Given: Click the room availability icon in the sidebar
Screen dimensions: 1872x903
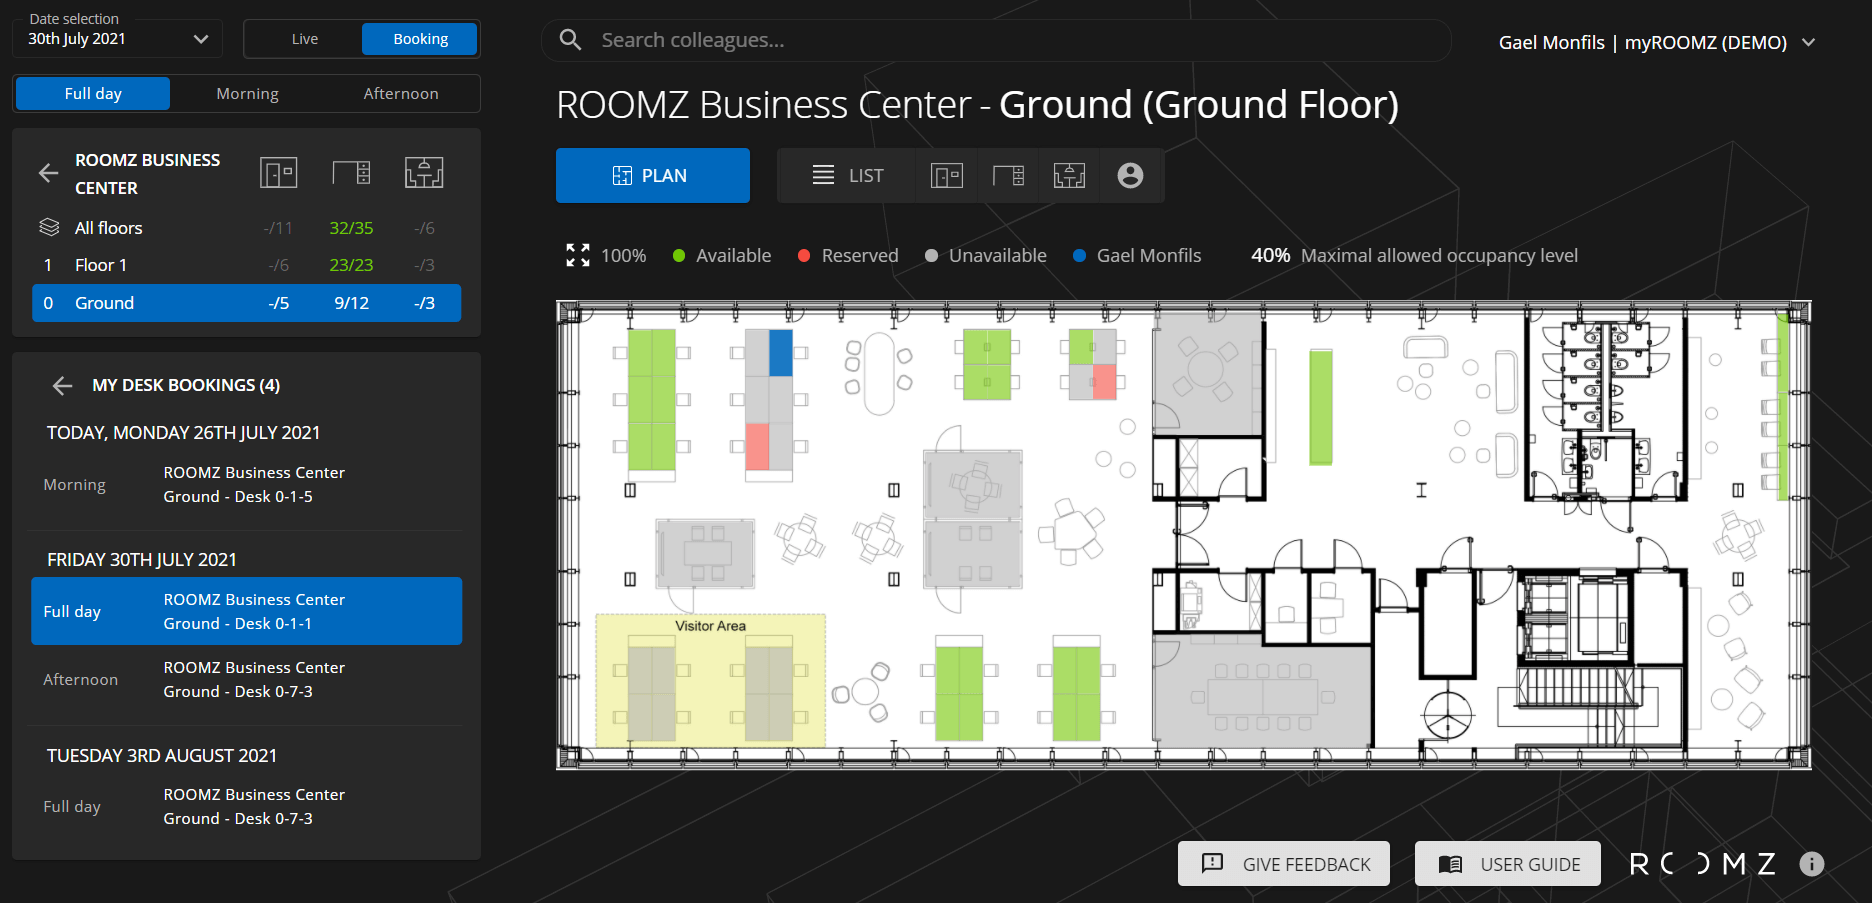Looking at the screenshot, I should 278,172.
